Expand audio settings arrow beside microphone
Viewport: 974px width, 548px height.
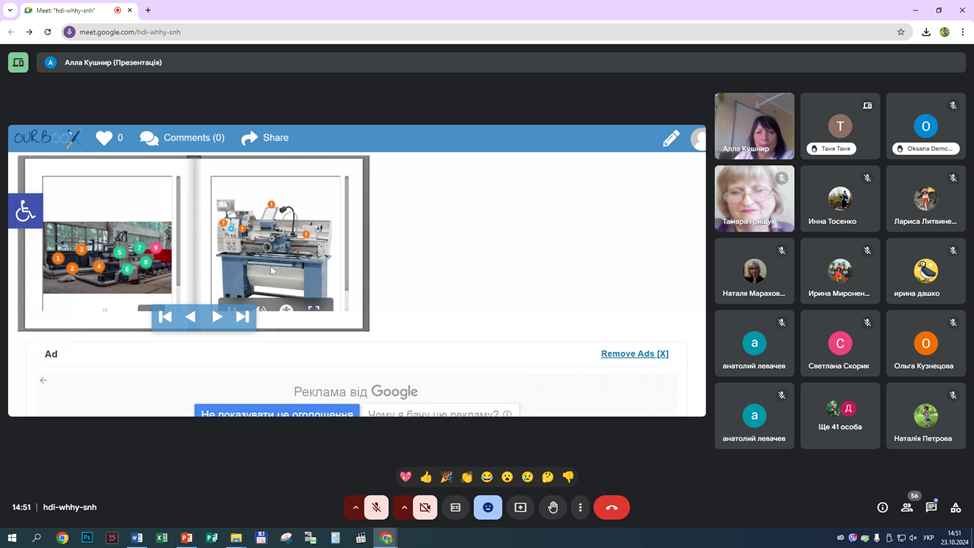point(355,508)
